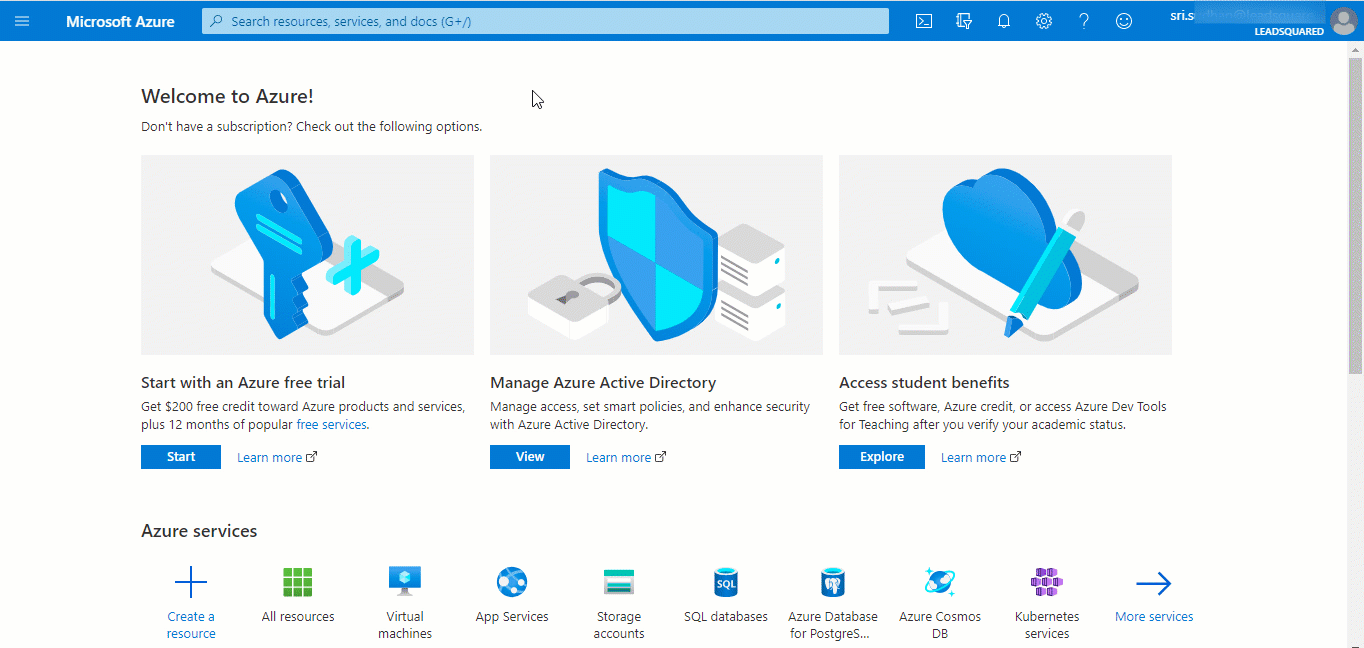The height and width of the screenshot is (648, 1364).
Task: Open the Azure Cosmos DB icon
Action: [940, 581]
